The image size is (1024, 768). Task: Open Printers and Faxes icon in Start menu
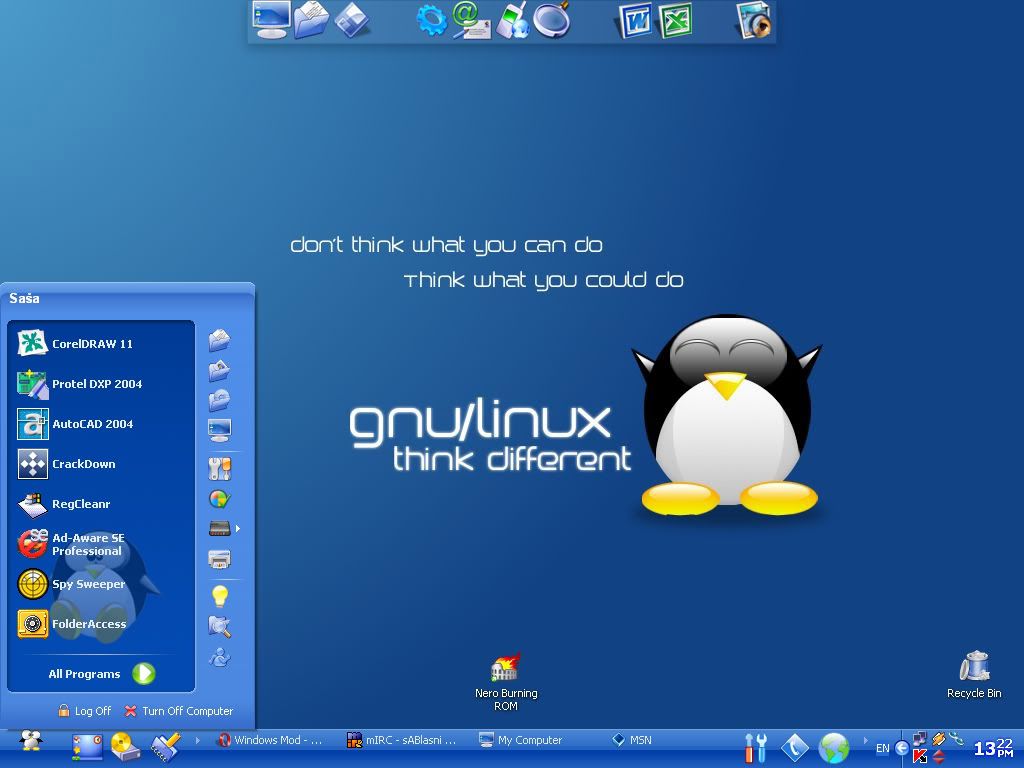click(x=219, y=559)
